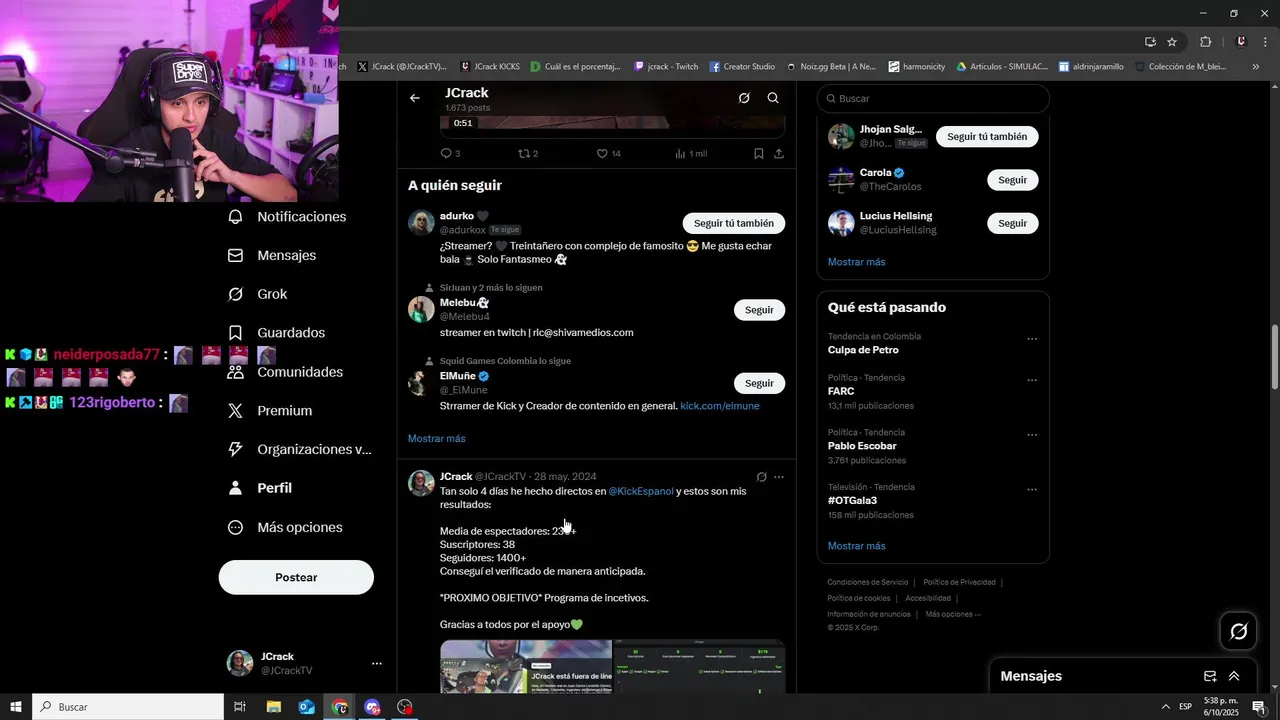Open Chrome extensions puzzle icon
1280x720 pixels.
pyautogui.click(x=1205, y=42)
